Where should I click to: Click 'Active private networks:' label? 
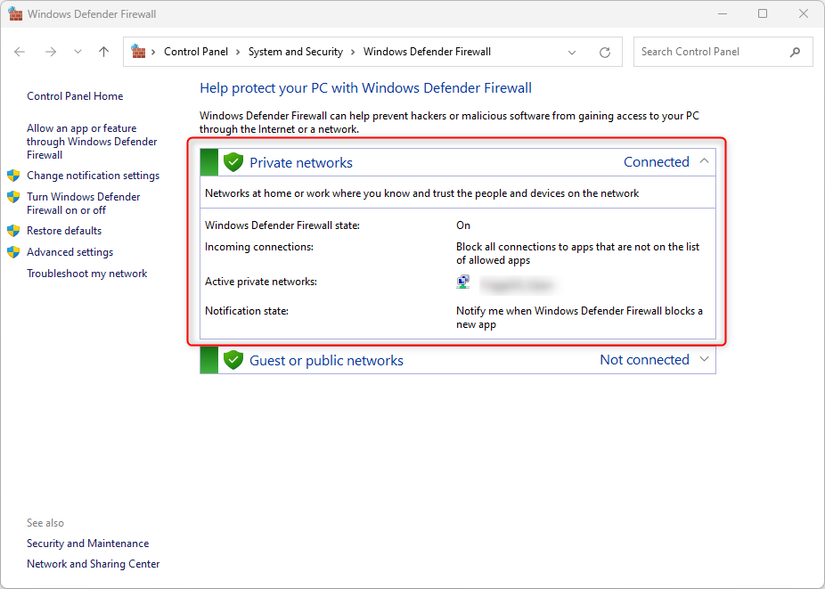point(261,282)
